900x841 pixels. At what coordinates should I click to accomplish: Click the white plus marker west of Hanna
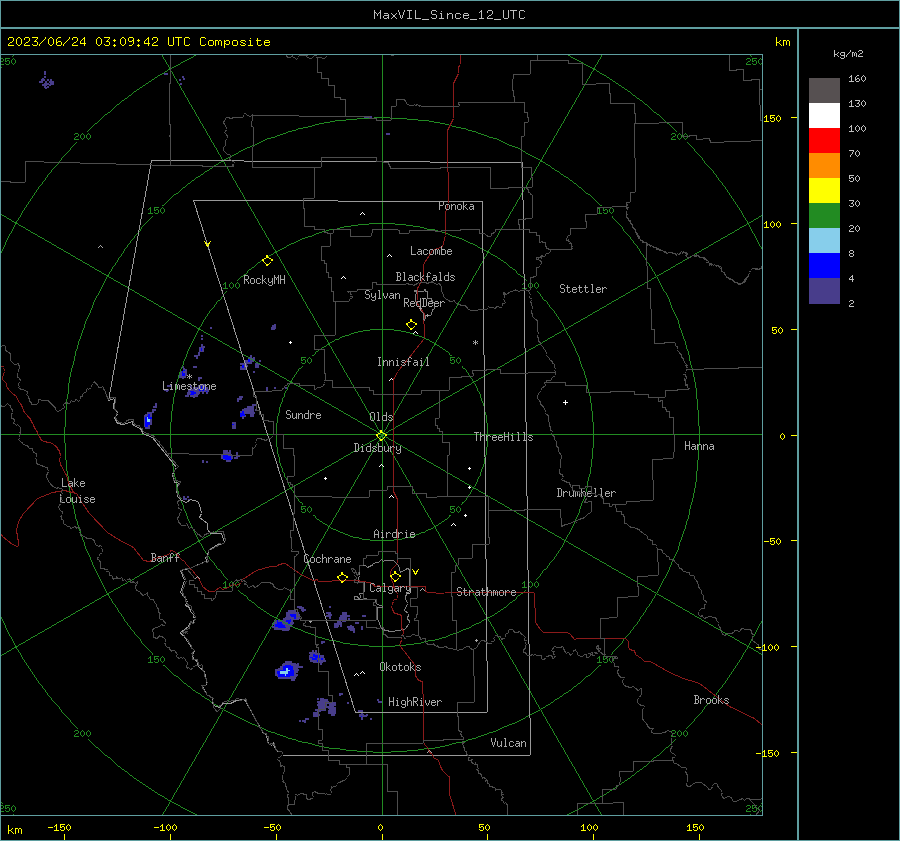click(x=565, y=402)
